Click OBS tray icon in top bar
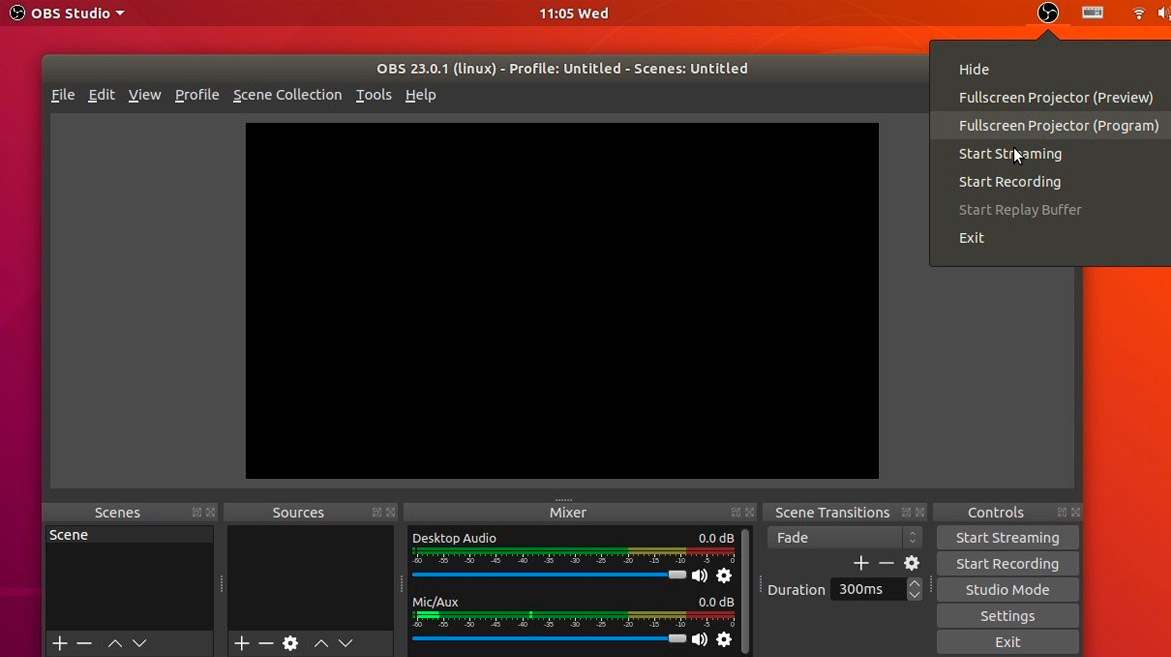 coord(1047,13)
